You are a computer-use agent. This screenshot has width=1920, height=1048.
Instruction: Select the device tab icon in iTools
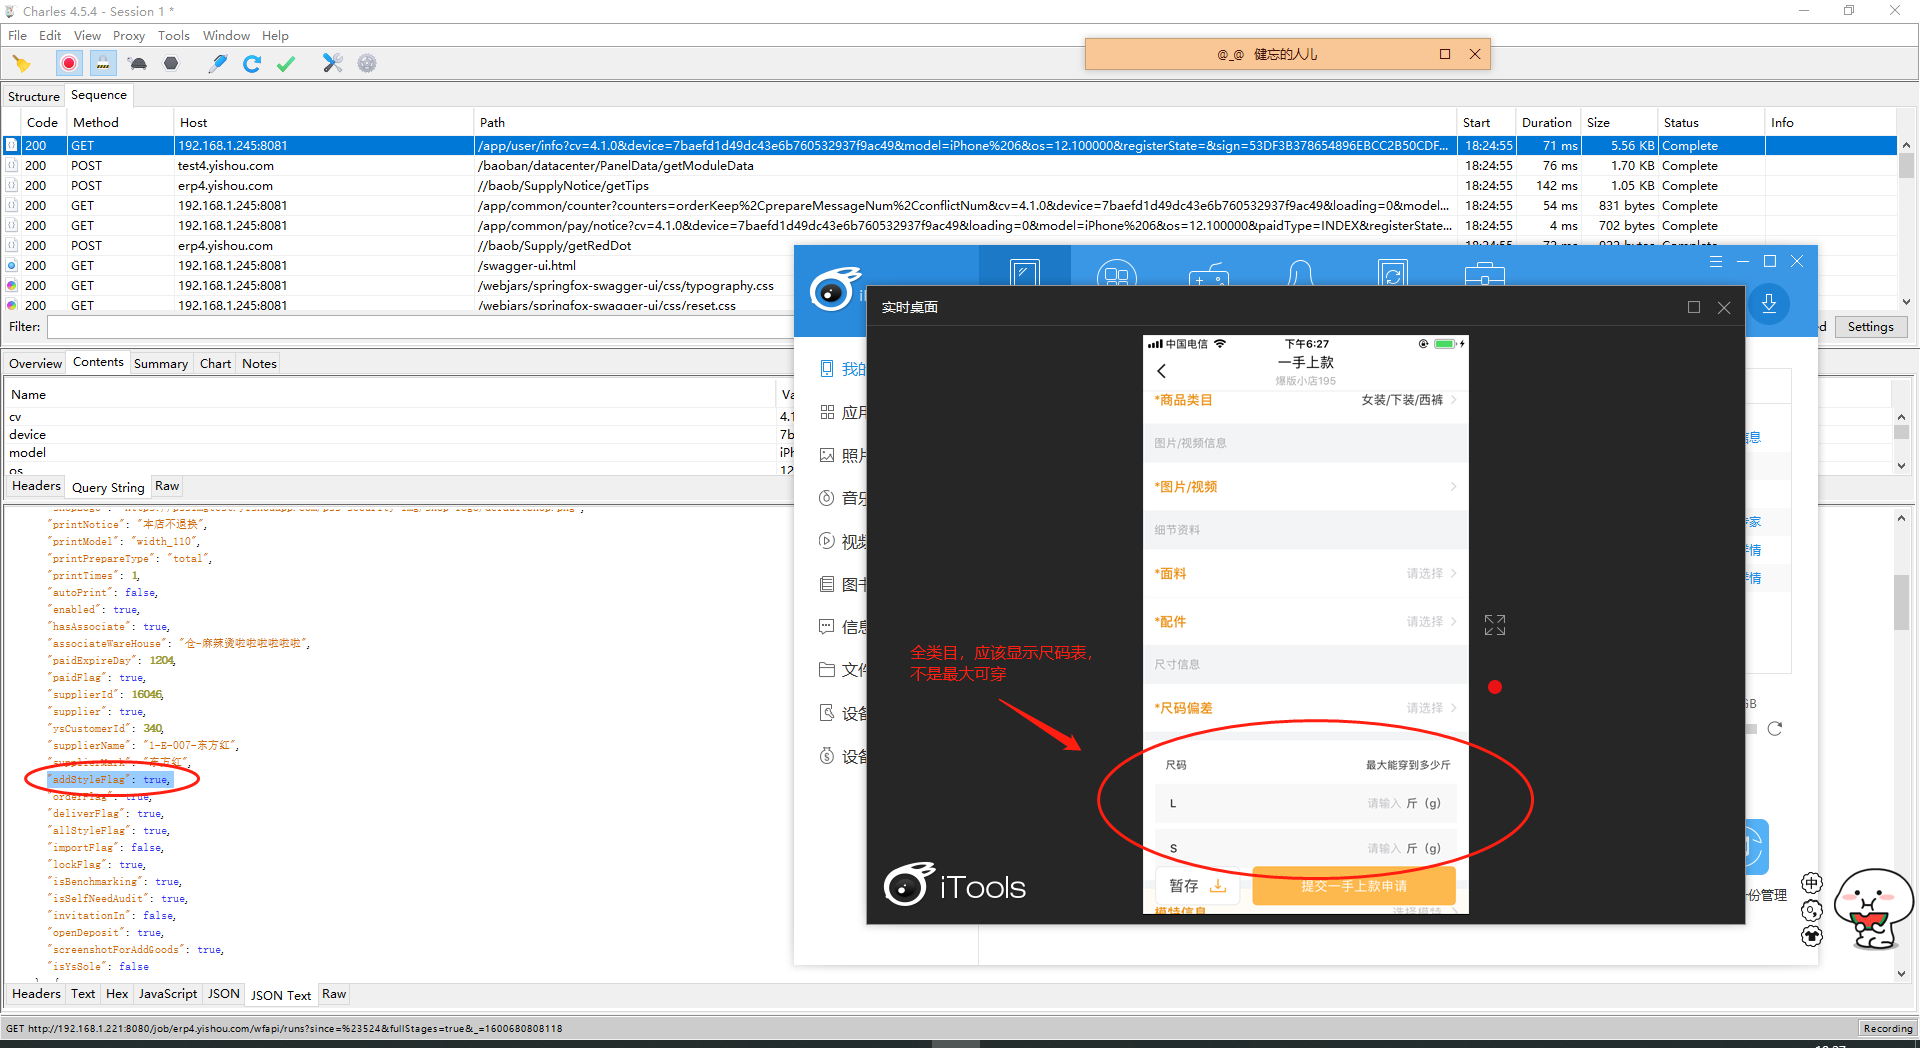[x=1025, y=272]
